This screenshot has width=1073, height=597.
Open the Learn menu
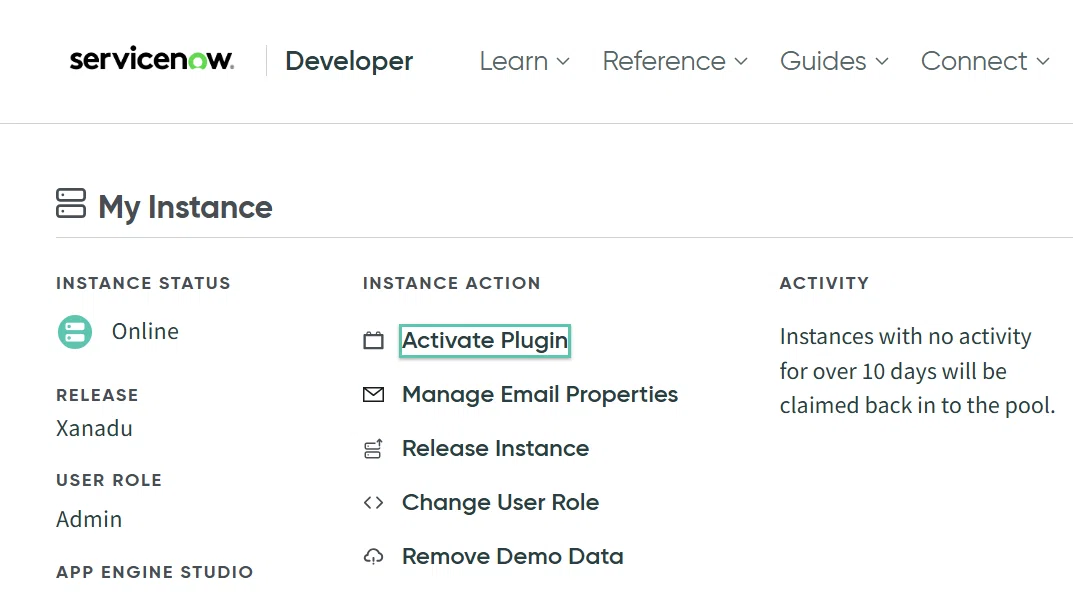point(524,61)
